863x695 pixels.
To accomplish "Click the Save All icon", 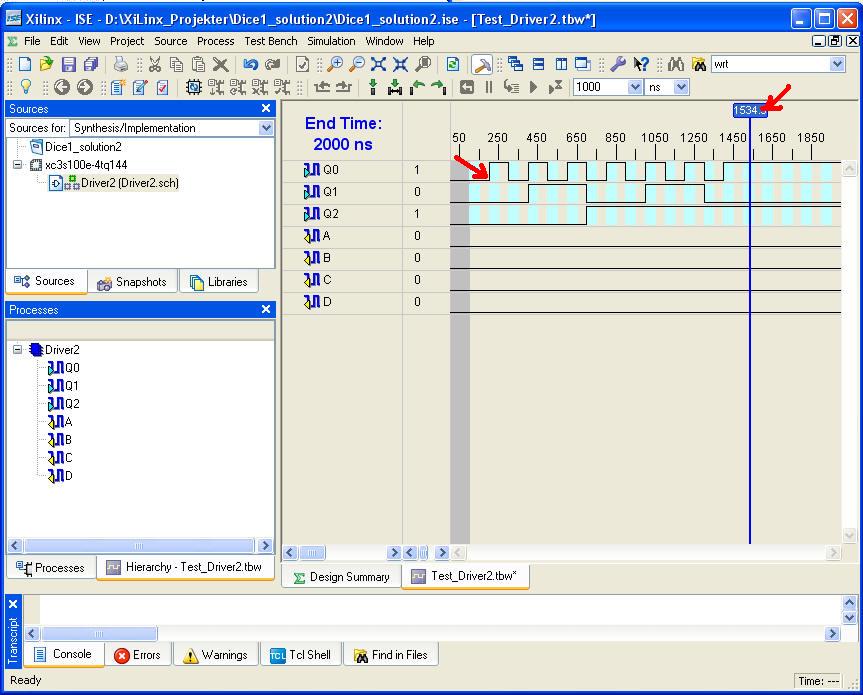I will [x=91, y=64].
